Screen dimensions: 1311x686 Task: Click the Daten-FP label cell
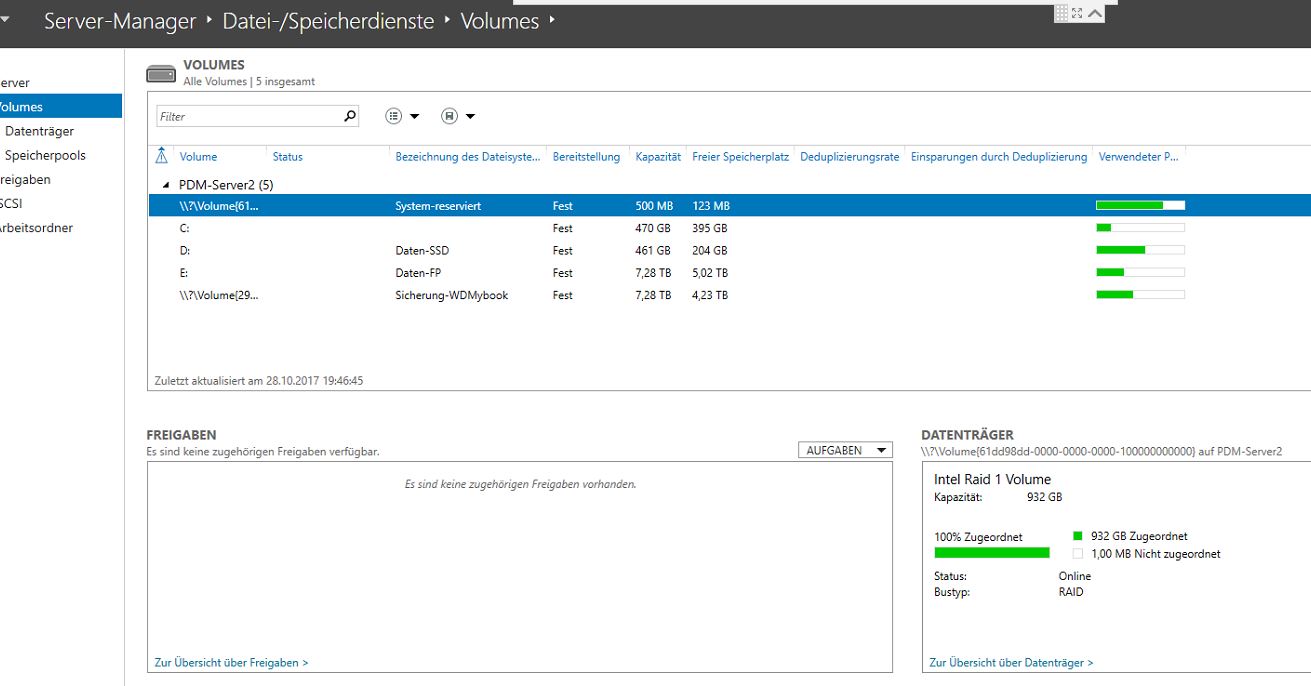click(x=418, y=272)
